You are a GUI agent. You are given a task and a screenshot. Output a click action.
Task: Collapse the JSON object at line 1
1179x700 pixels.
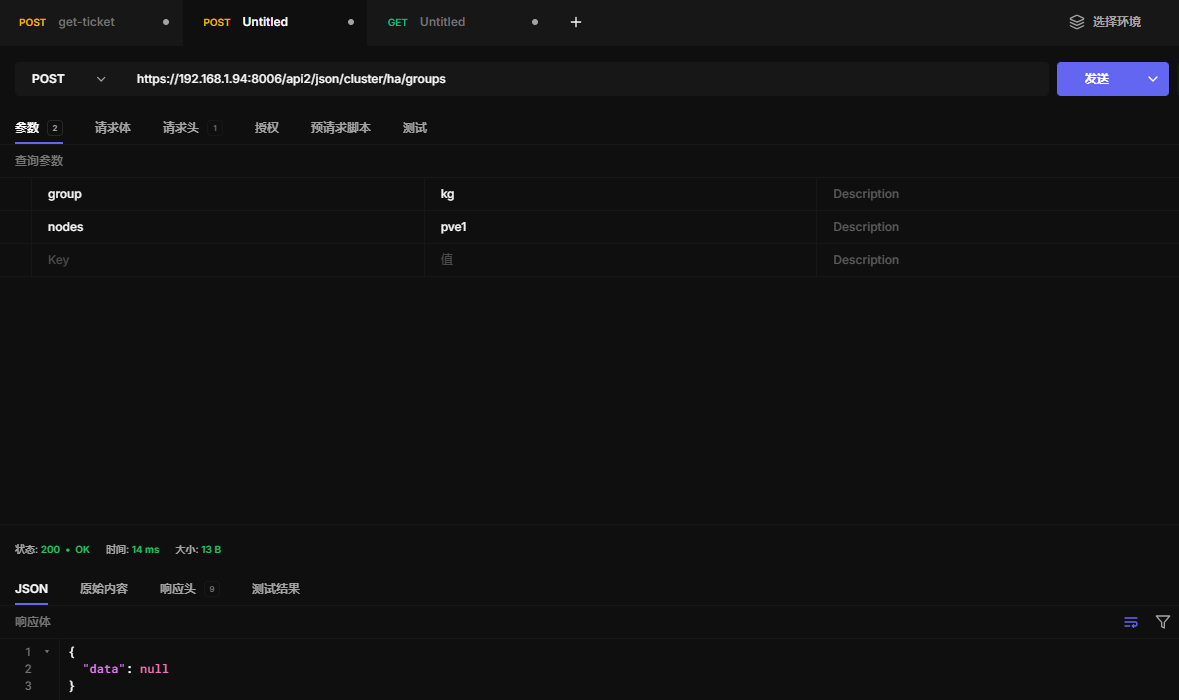[x=47, y=652]
